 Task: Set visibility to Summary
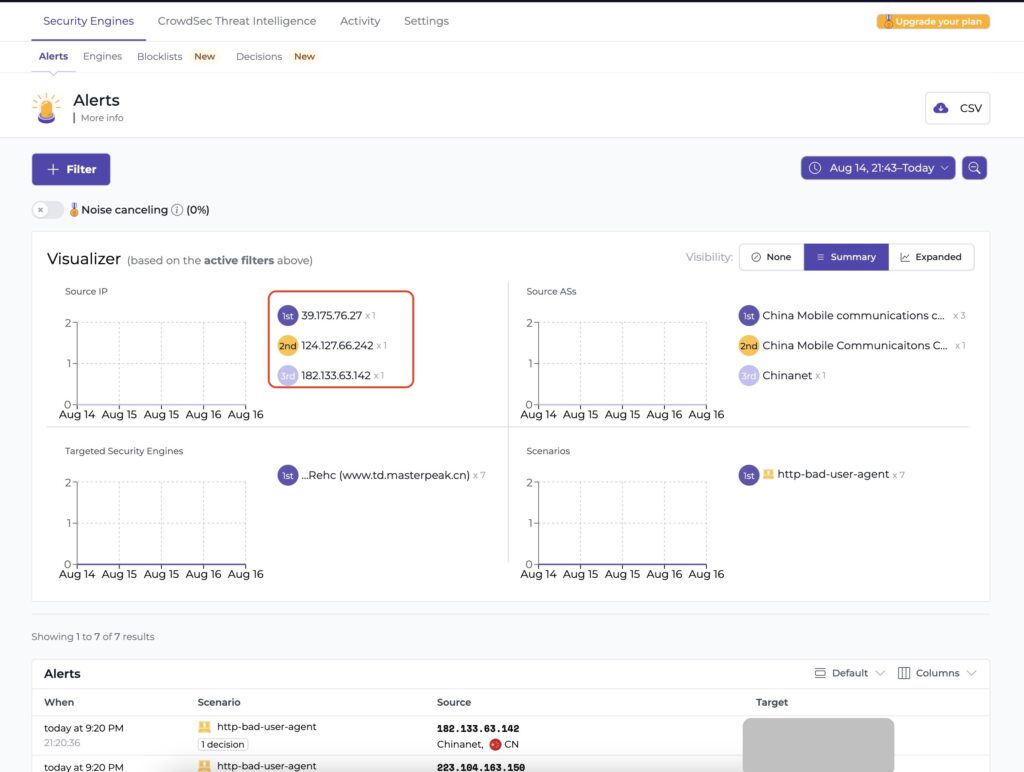pos(846,257)
